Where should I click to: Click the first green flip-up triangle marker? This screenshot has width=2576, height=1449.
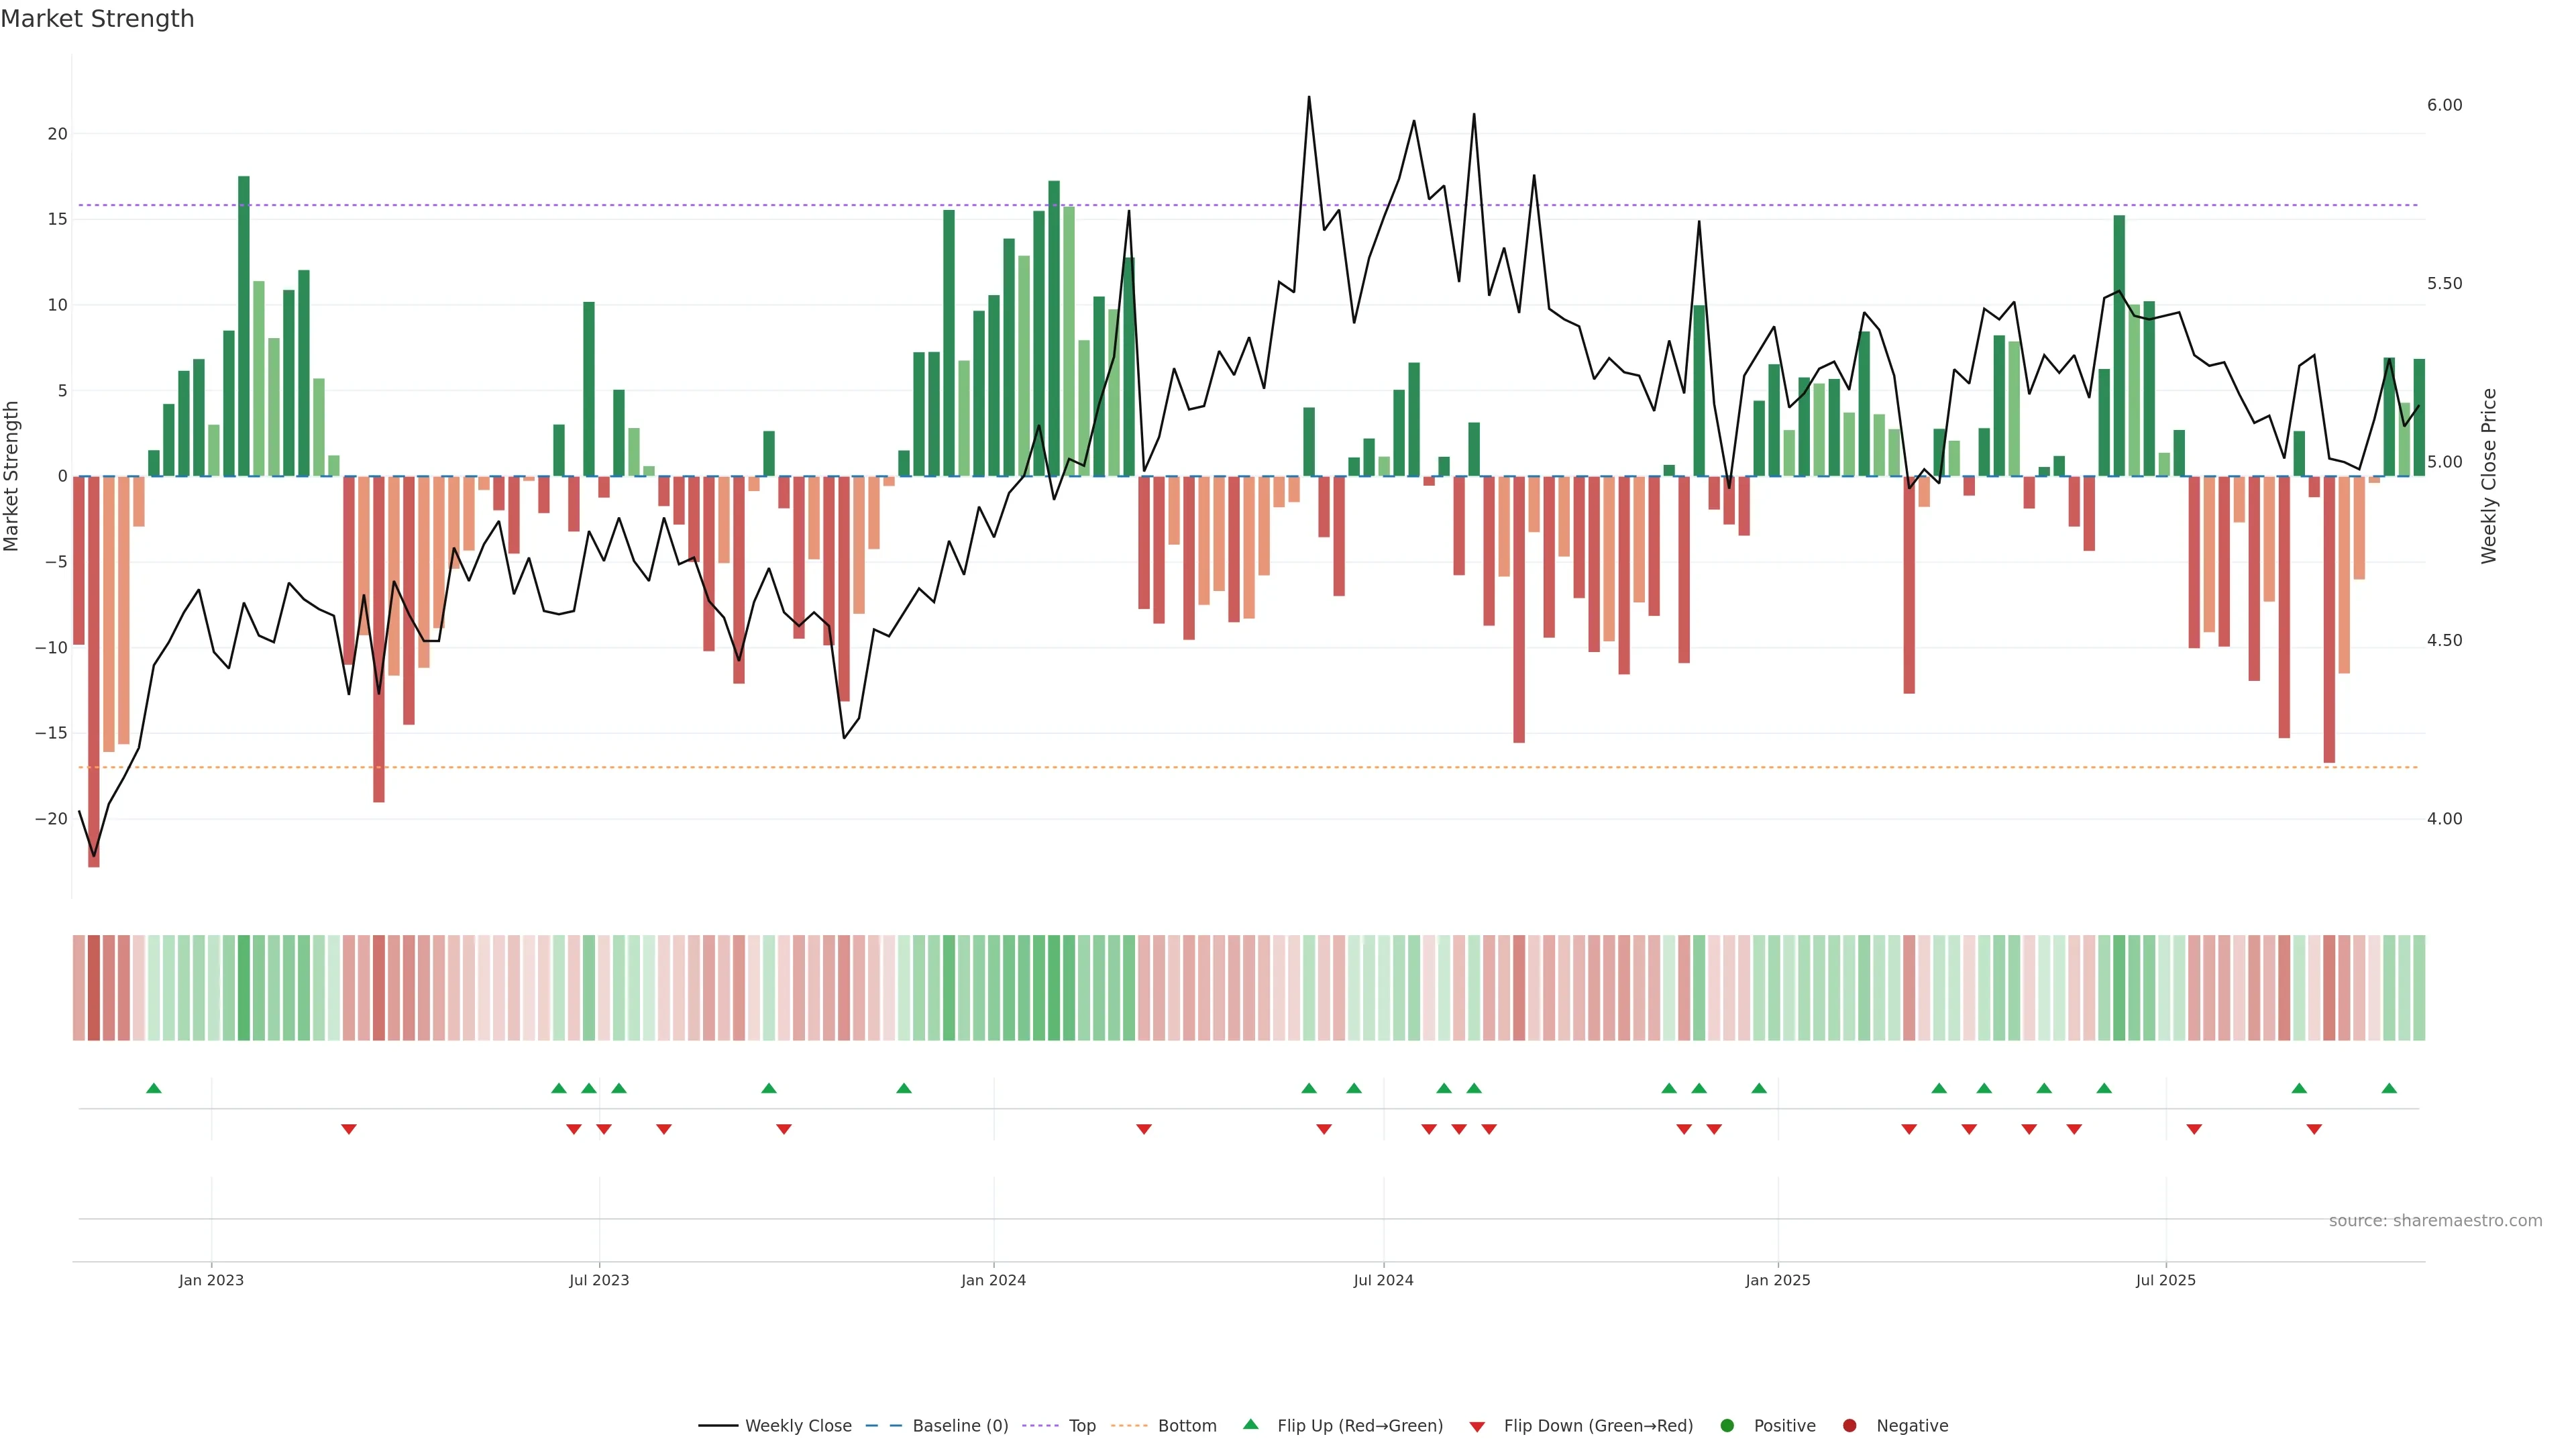point(153,1088)
